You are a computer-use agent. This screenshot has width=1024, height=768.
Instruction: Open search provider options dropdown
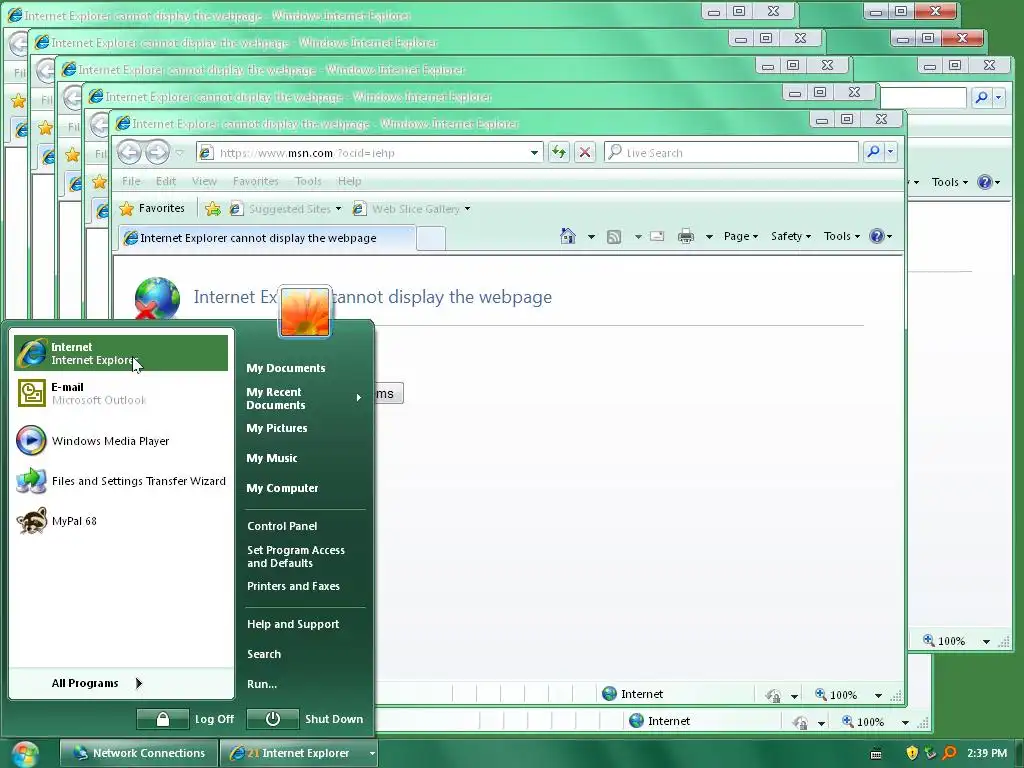[x=890, y=152]
